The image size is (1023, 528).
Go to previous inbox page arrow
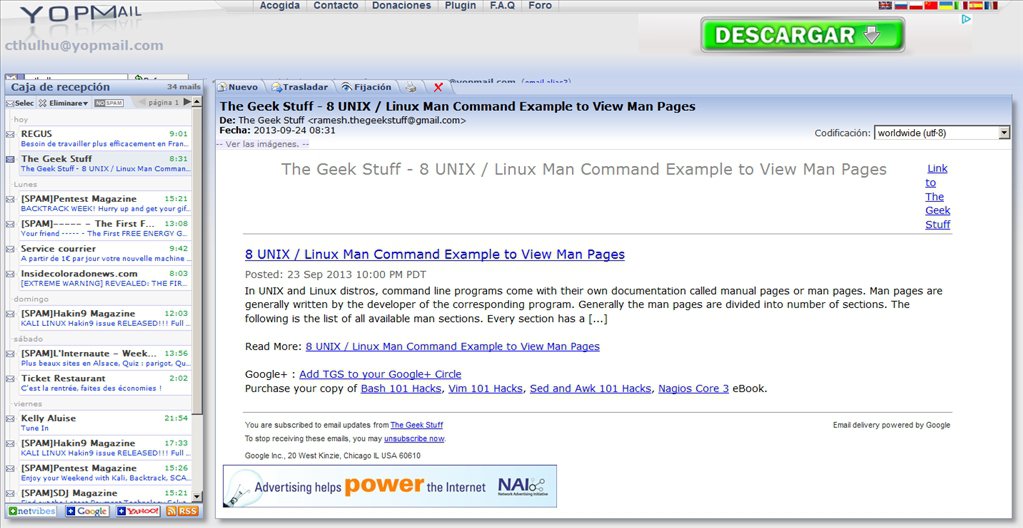(142, 102)
